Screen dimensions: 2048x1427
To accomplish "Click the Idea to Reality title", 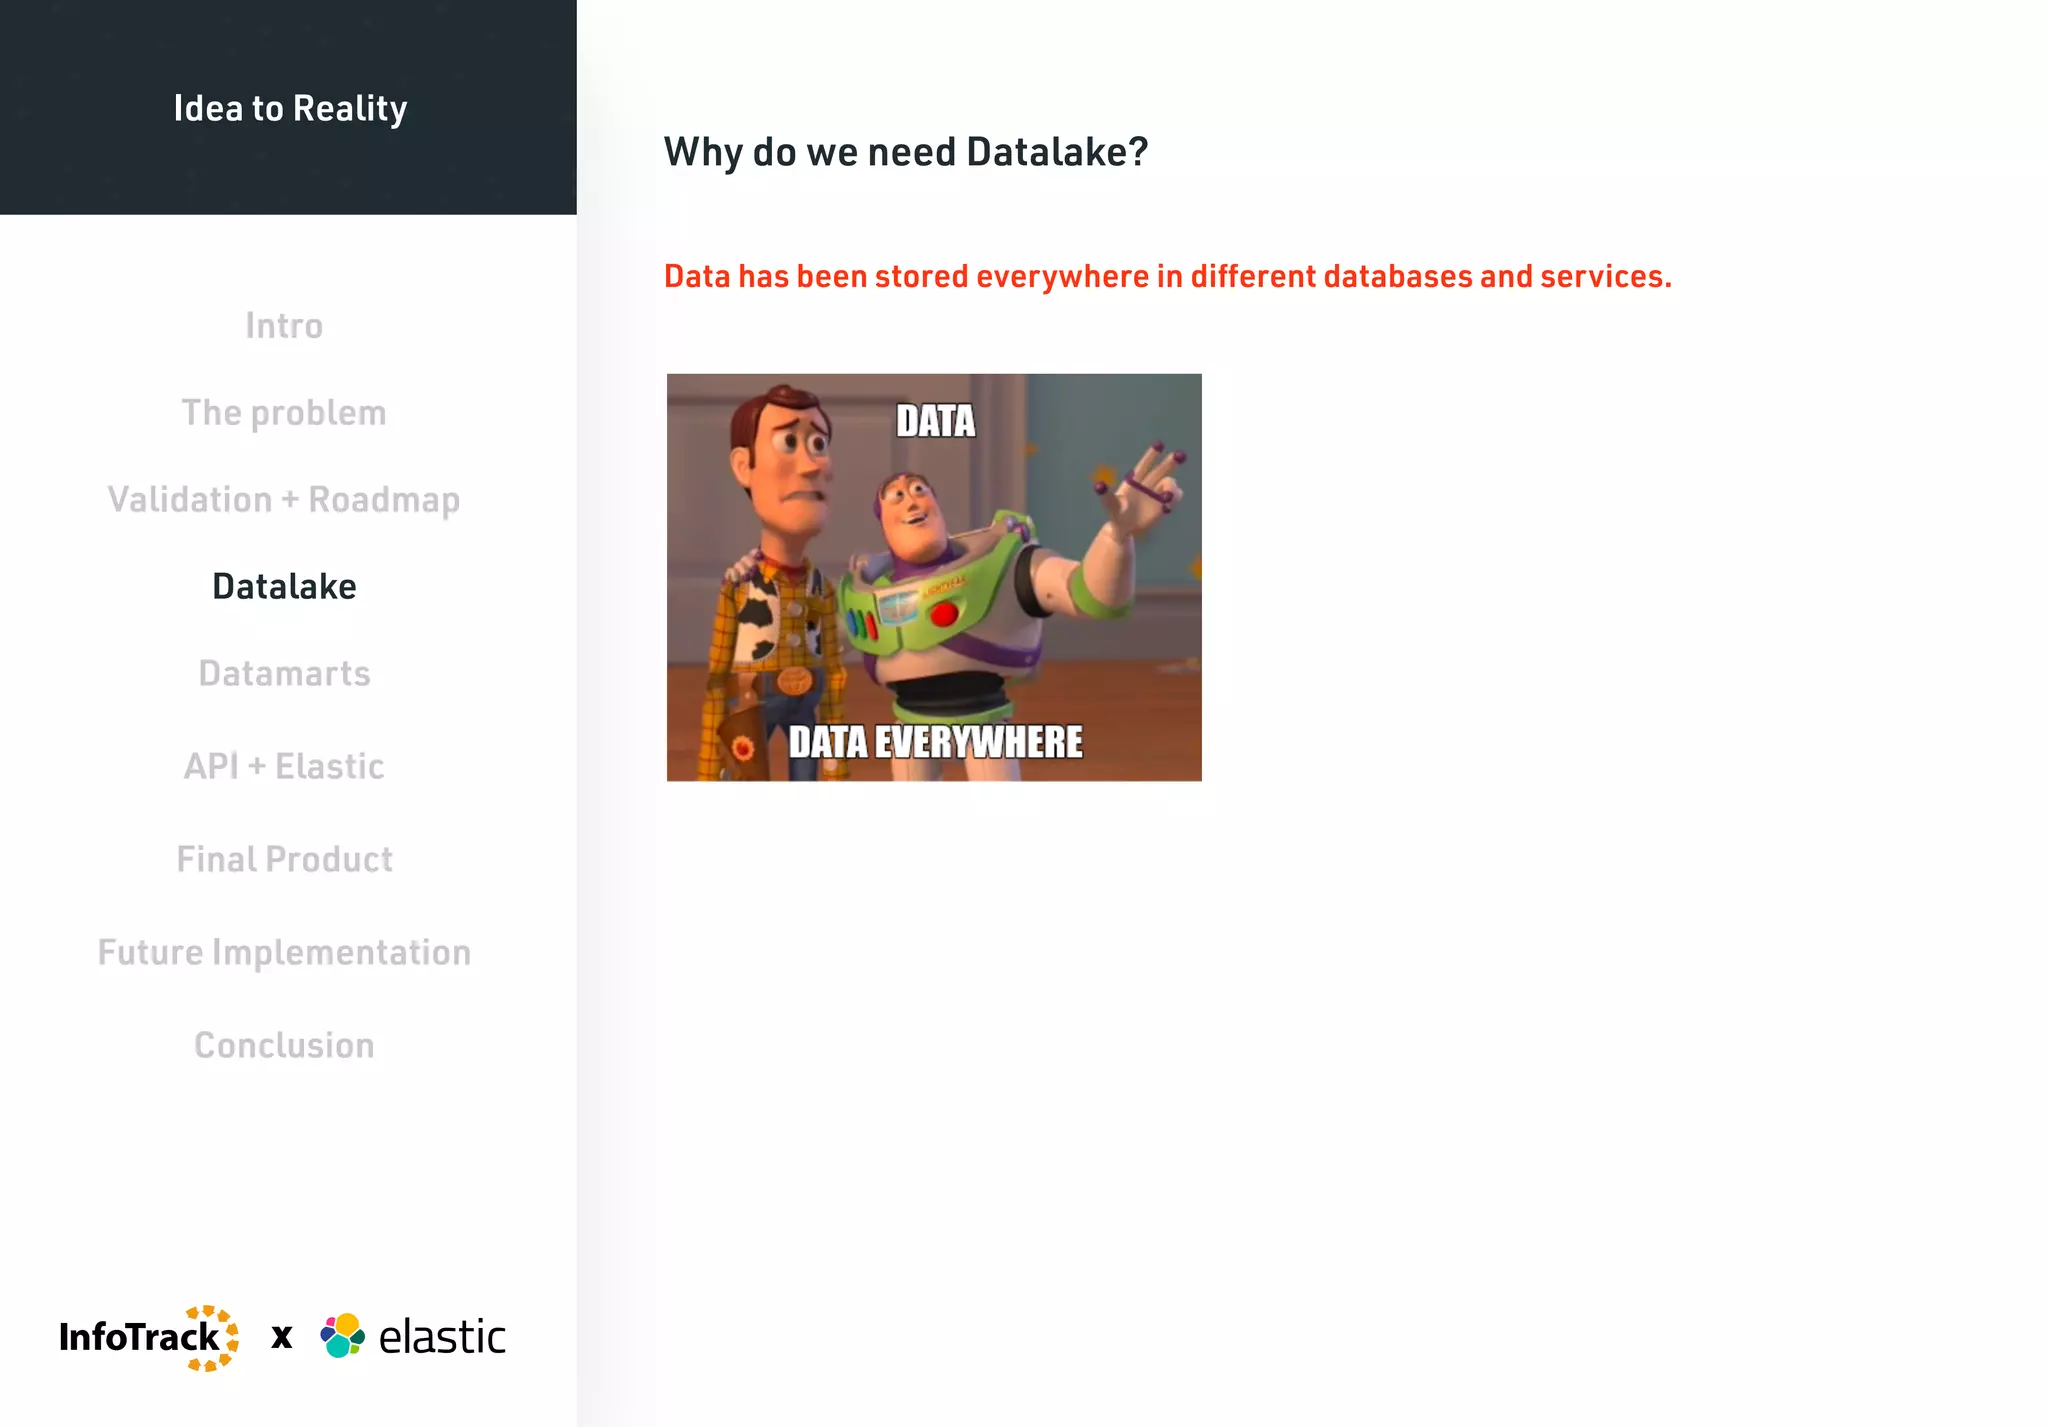I will pyautogui.click(x=290, y=108).
